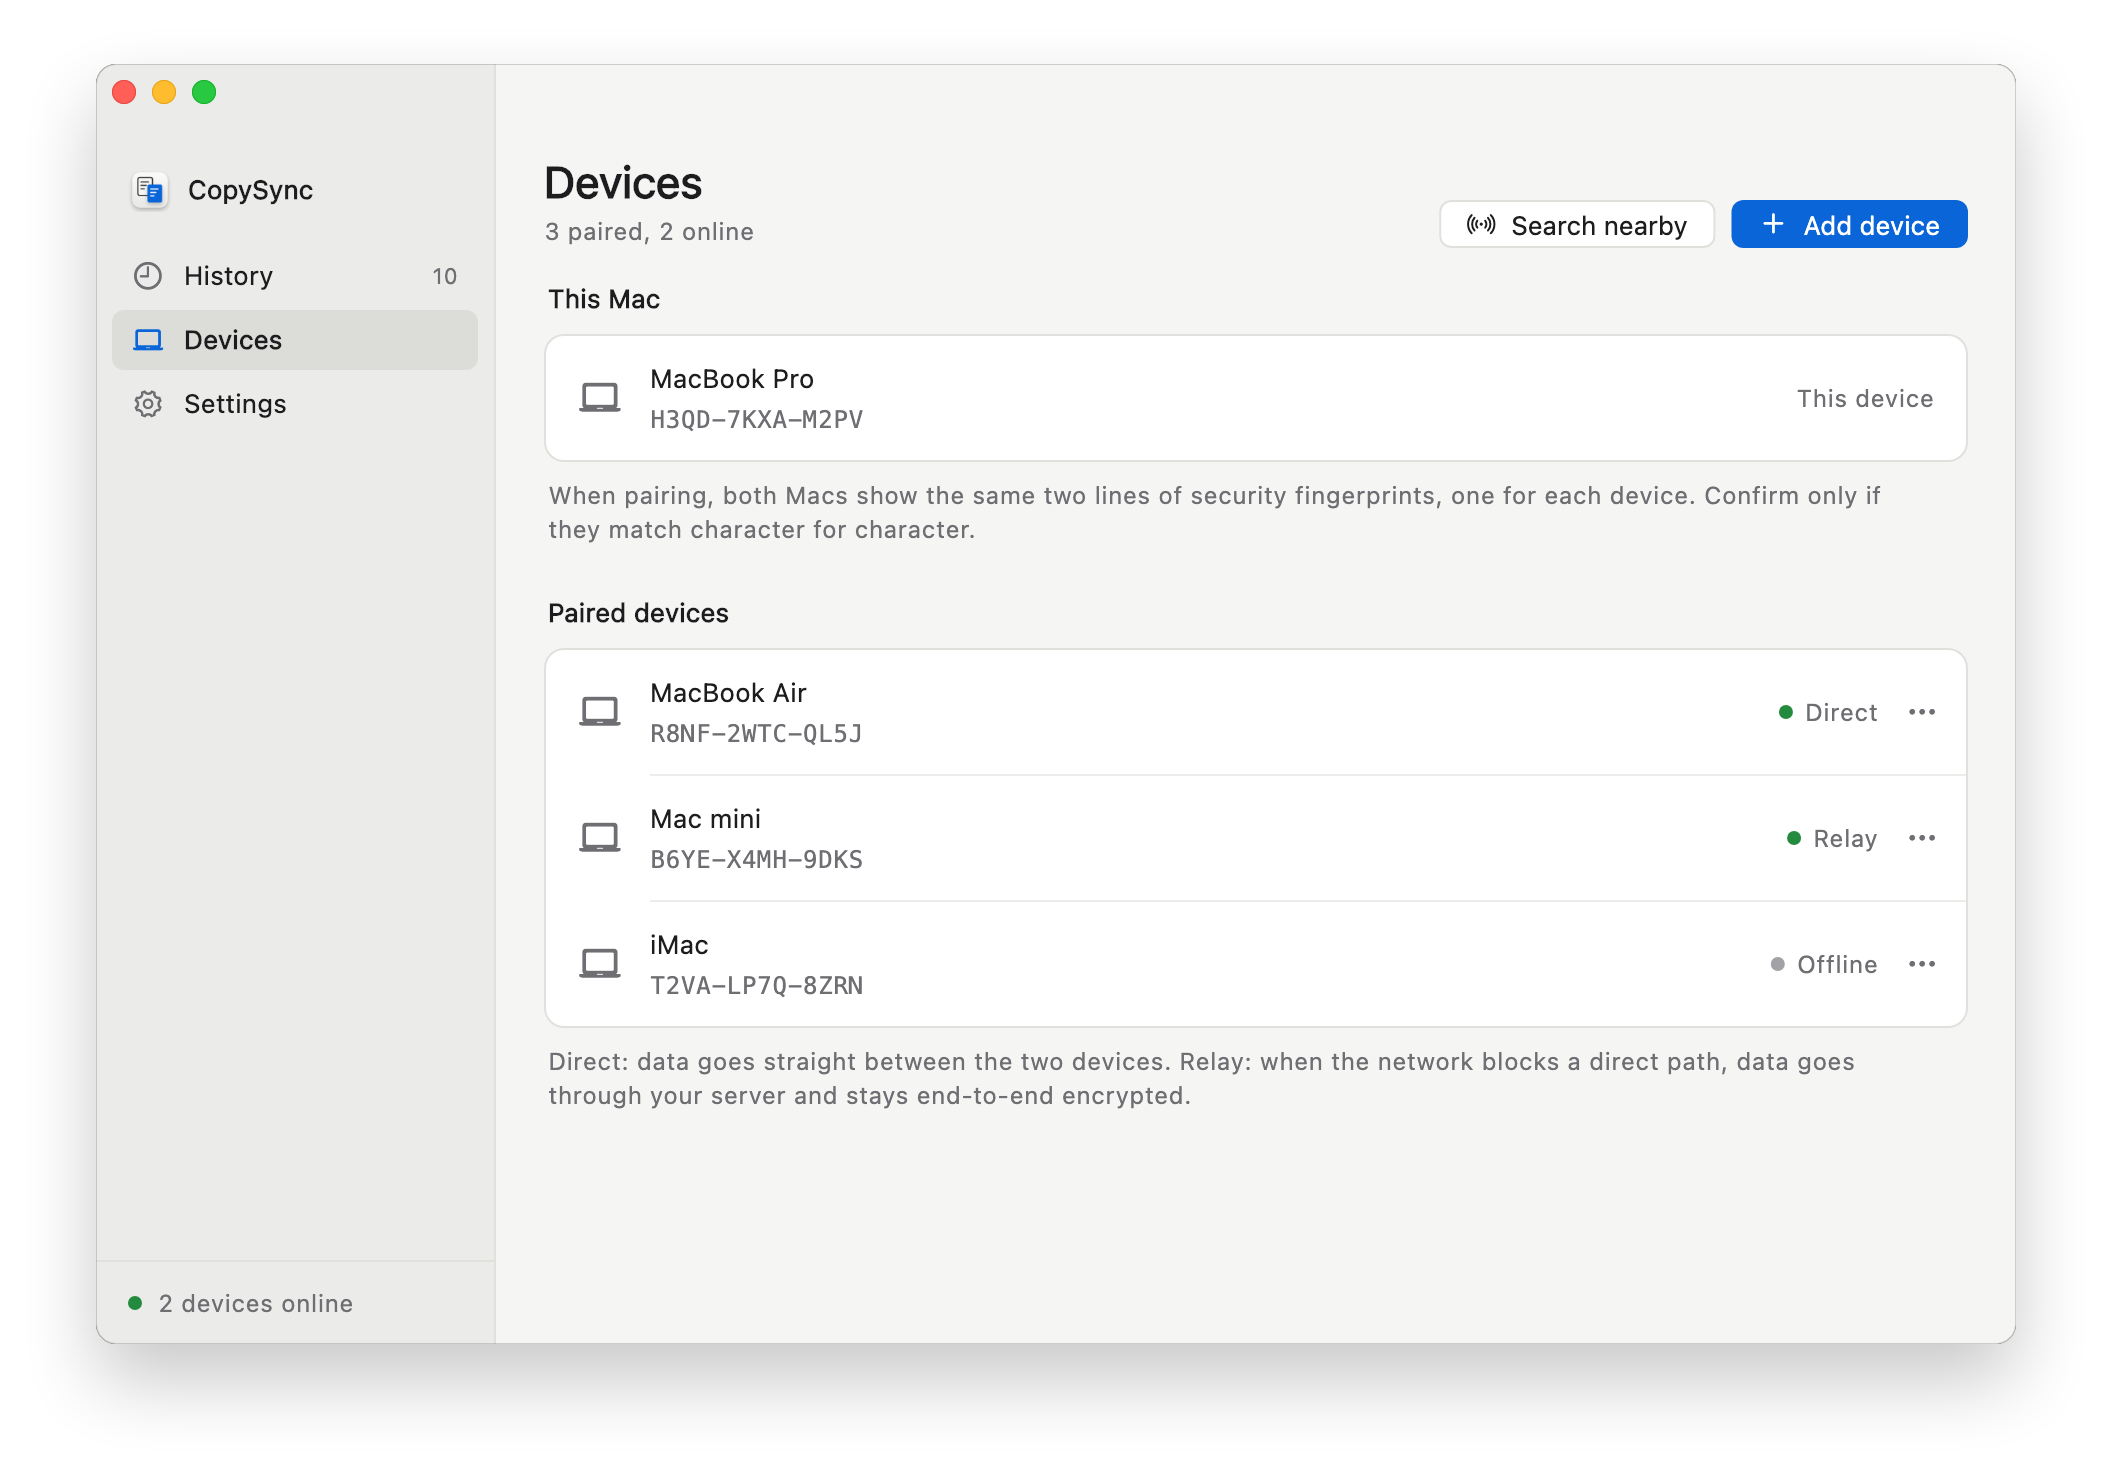
Task: Click the green dot by 2 devices online
Action: coord(135,1303)
